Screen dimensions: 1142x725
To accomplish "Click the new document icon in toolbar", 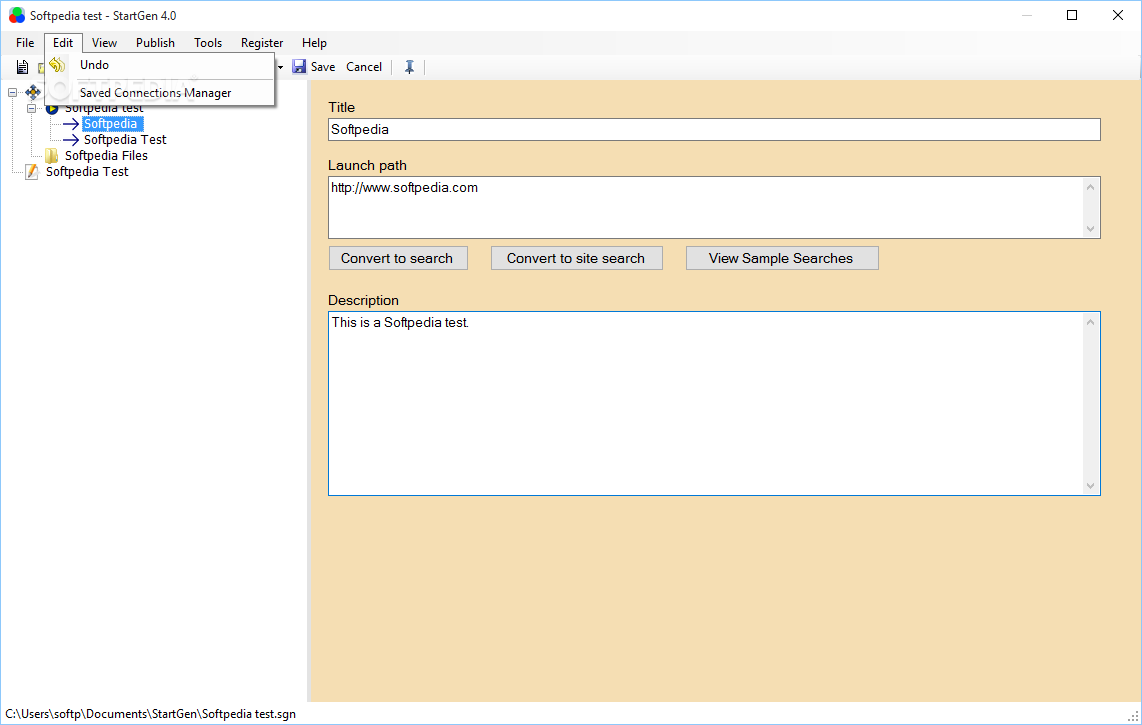I will coord(23,67).
